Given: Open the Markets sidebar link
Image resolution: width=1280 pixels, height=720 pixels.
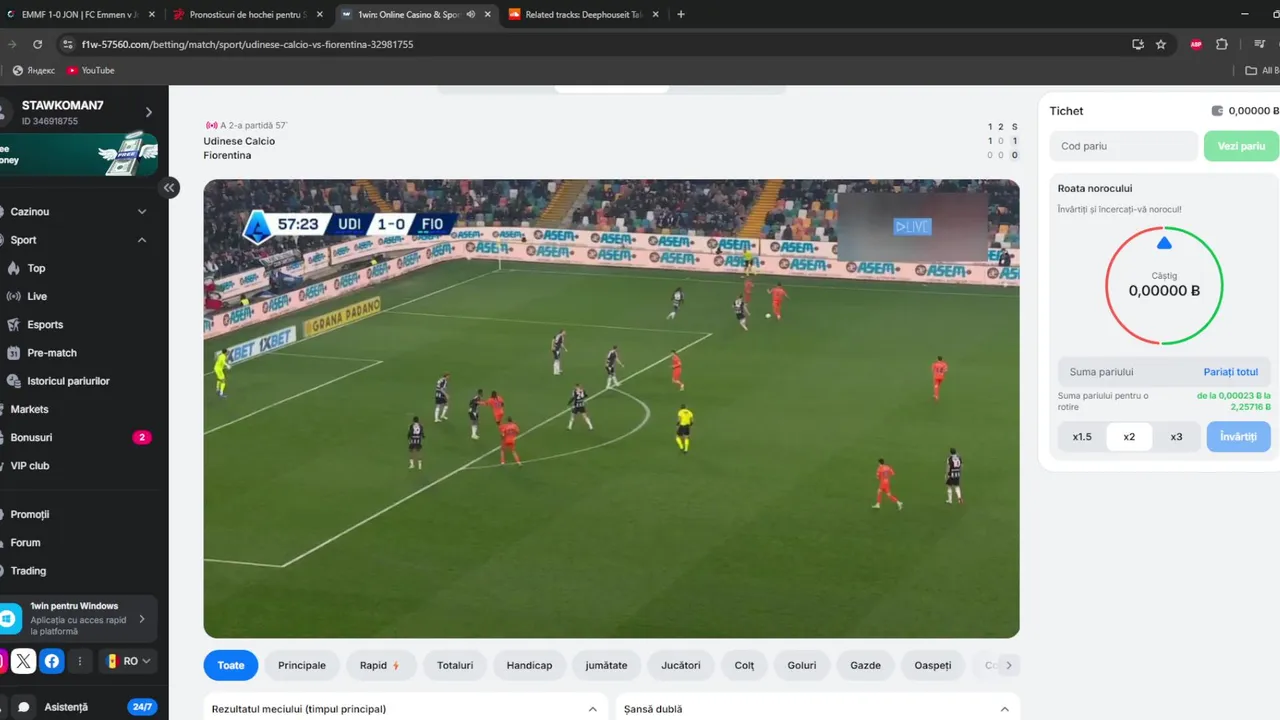Looking at the screenshot, I should (x=30, y=409).
